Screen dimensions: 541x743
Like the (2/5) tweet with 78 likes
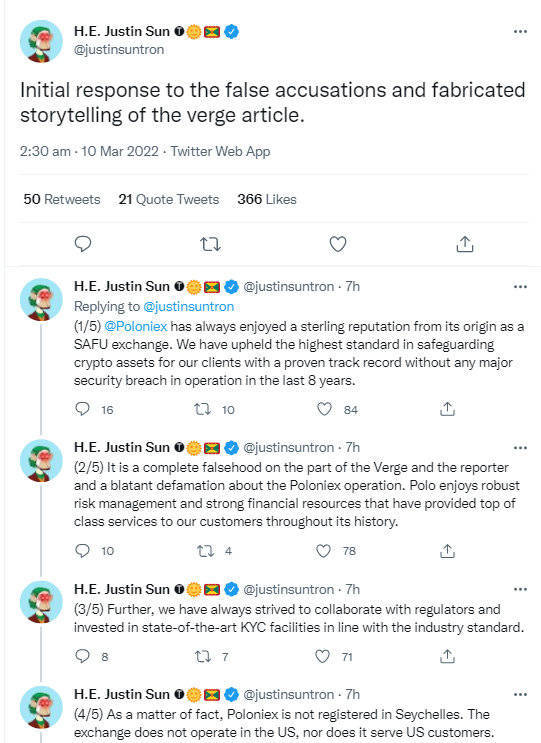click(324, 551)
